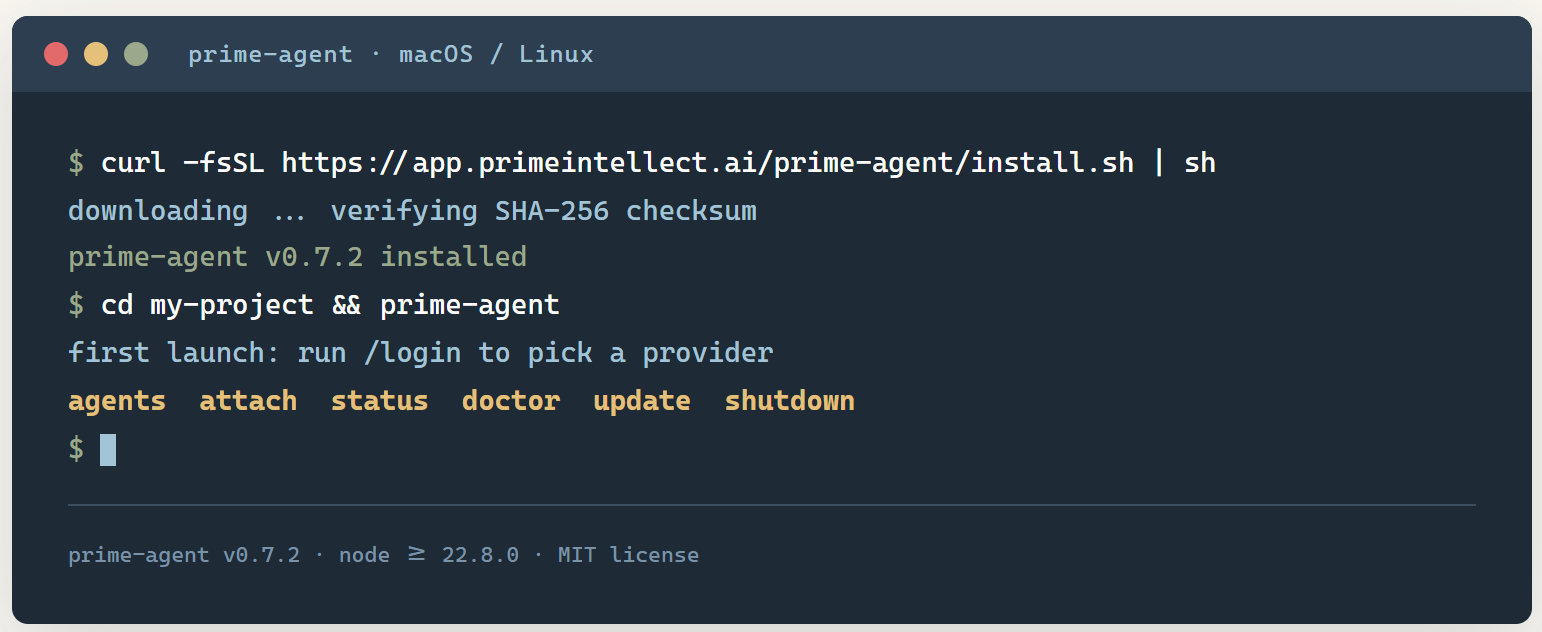Select the 'attach' subcommand
Screen dimensions: 1542x632
click(x=248, y=401)
